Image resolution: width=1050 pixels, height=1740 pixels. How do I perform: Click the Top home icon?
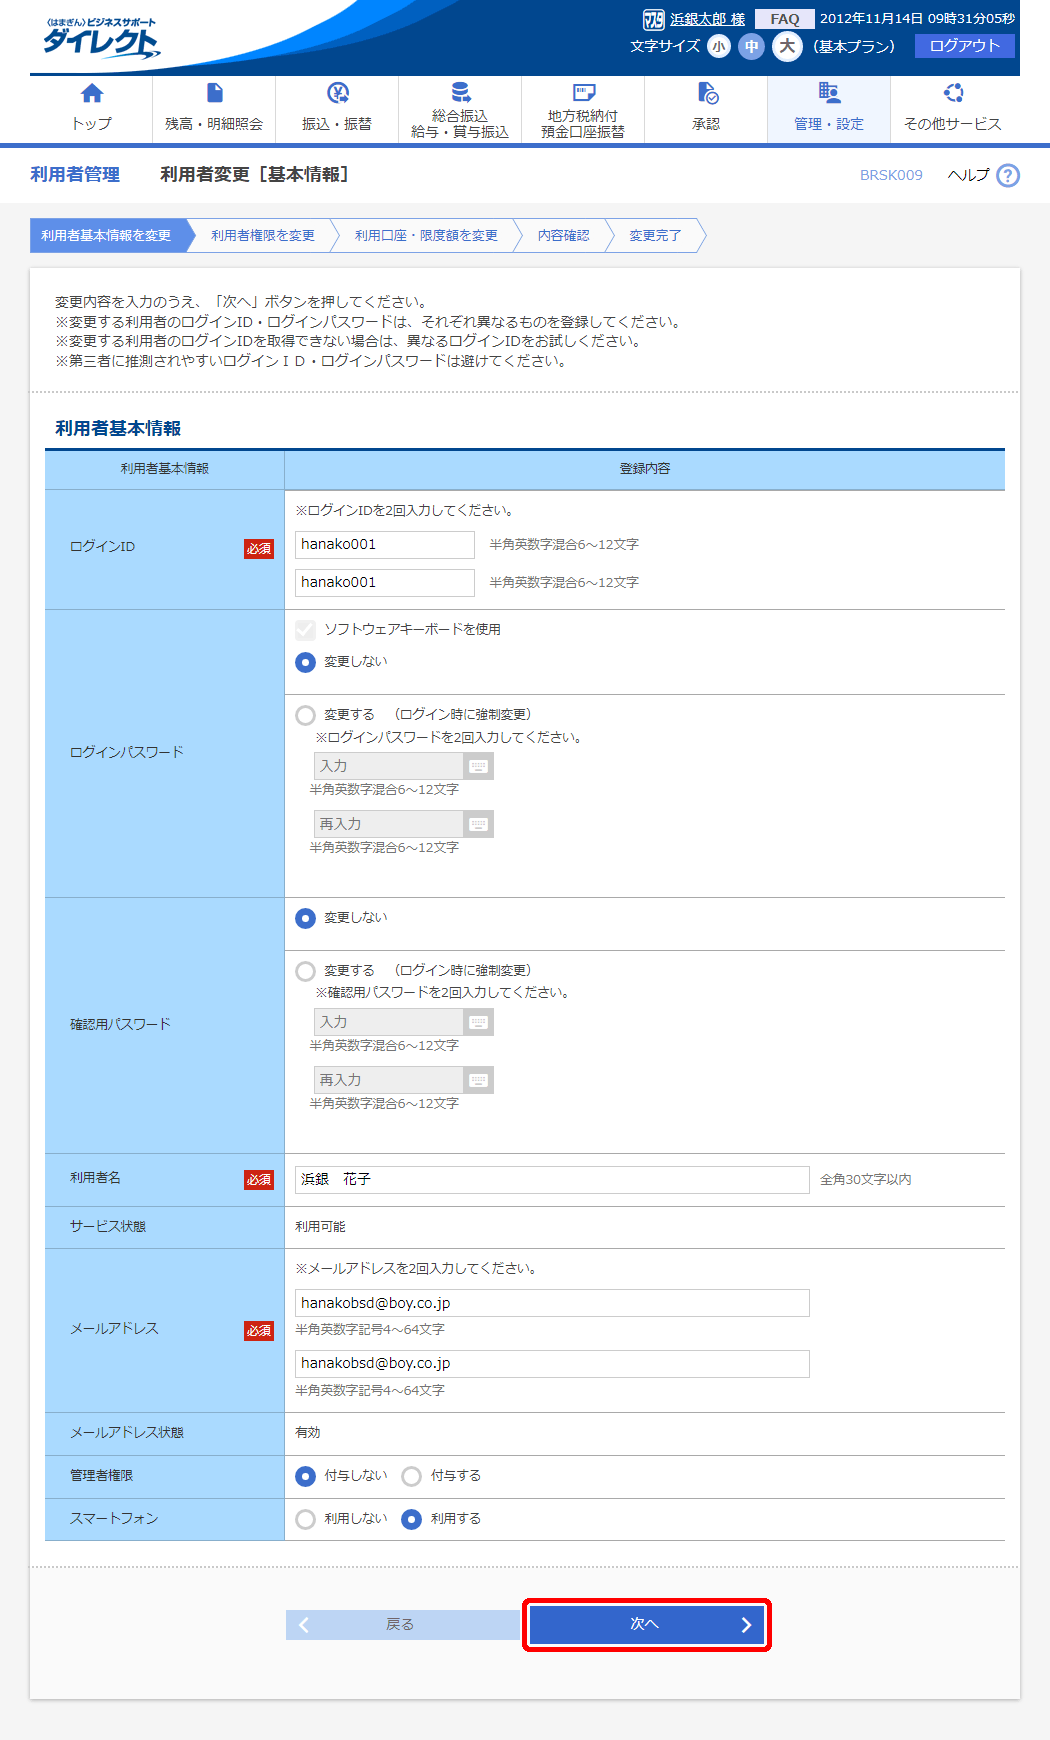coord(91,94)
